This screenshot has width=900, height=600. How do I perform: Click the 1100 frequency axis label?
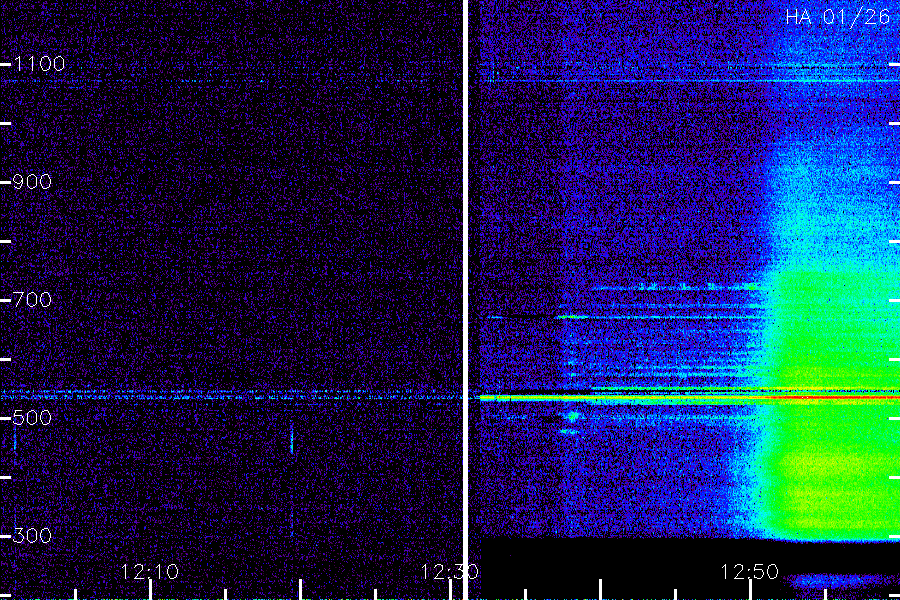[x=40, y=64]
